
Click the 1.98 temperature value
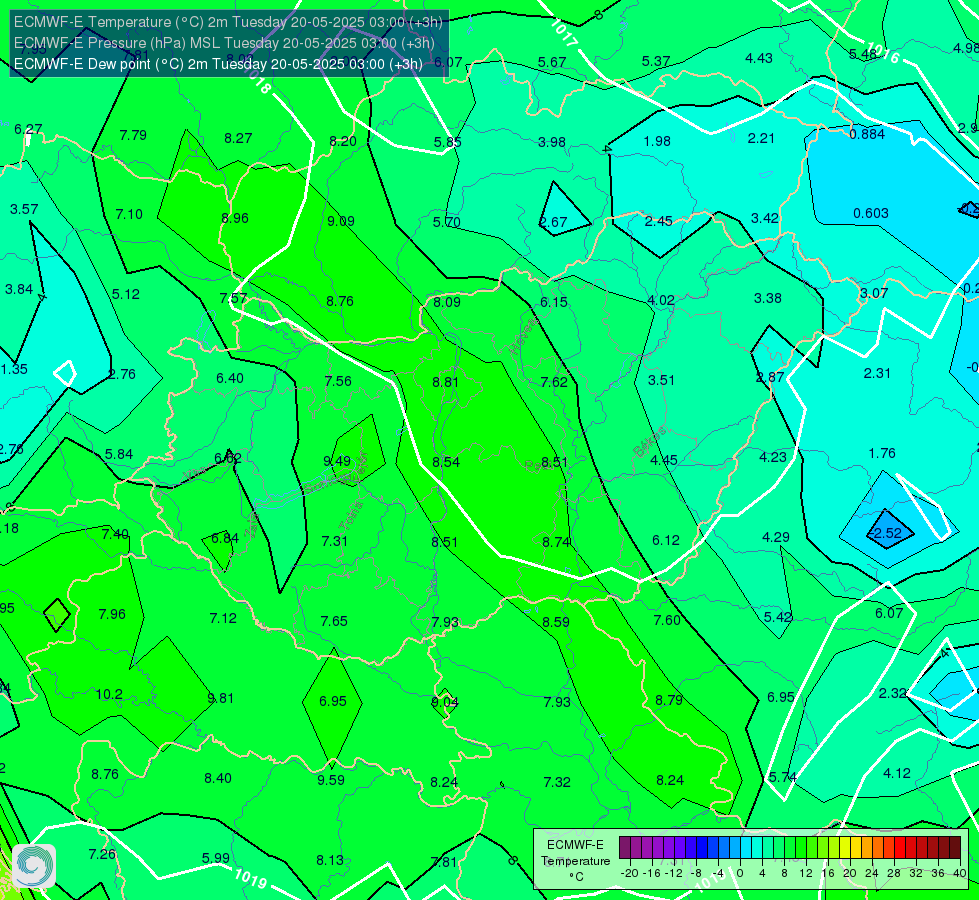pos(657,141)
